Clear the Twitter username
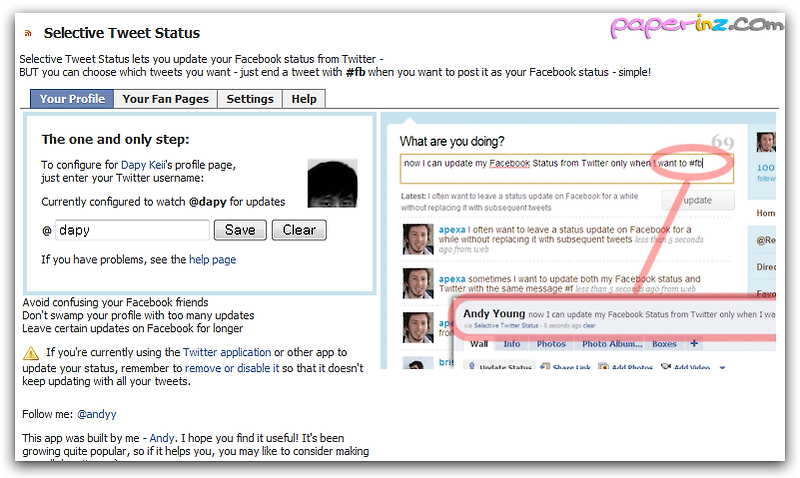Image resolution: width=800 pixels, height=478 pixels. (x=299, y=230)
